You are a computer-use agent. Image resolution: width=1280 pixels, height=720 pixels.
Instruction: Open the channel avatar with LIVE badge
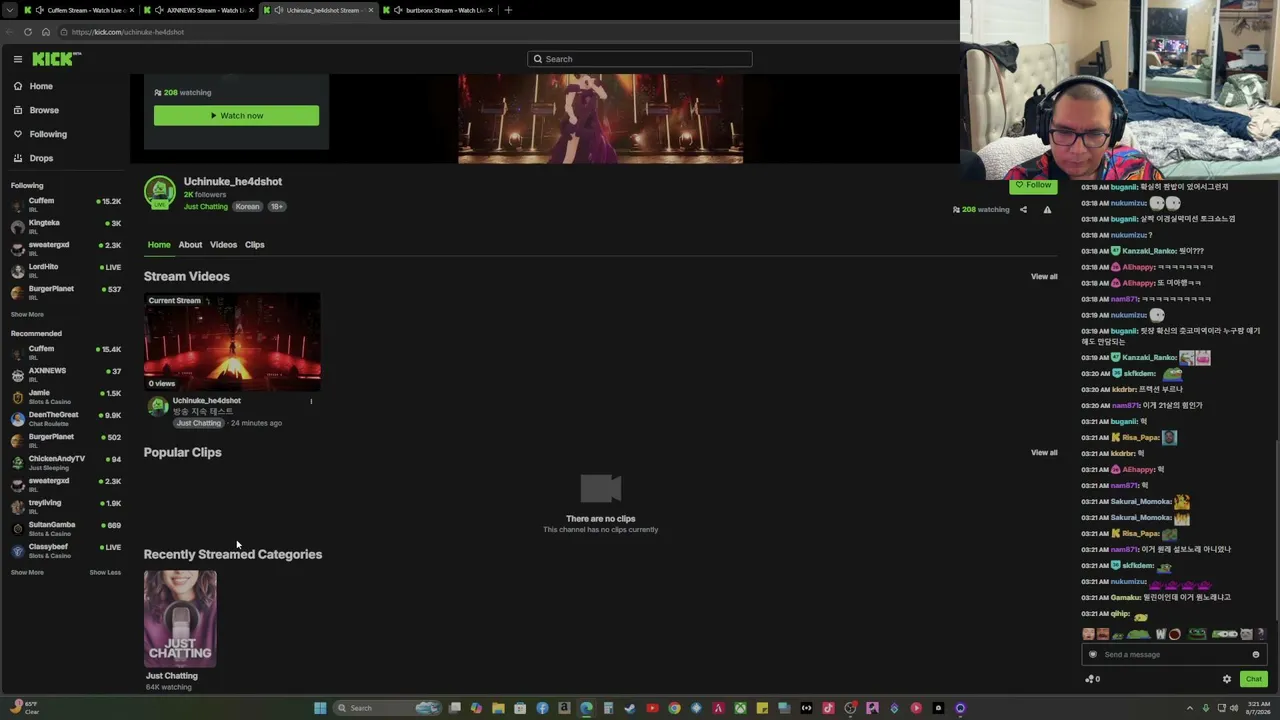tap(159, 192)
